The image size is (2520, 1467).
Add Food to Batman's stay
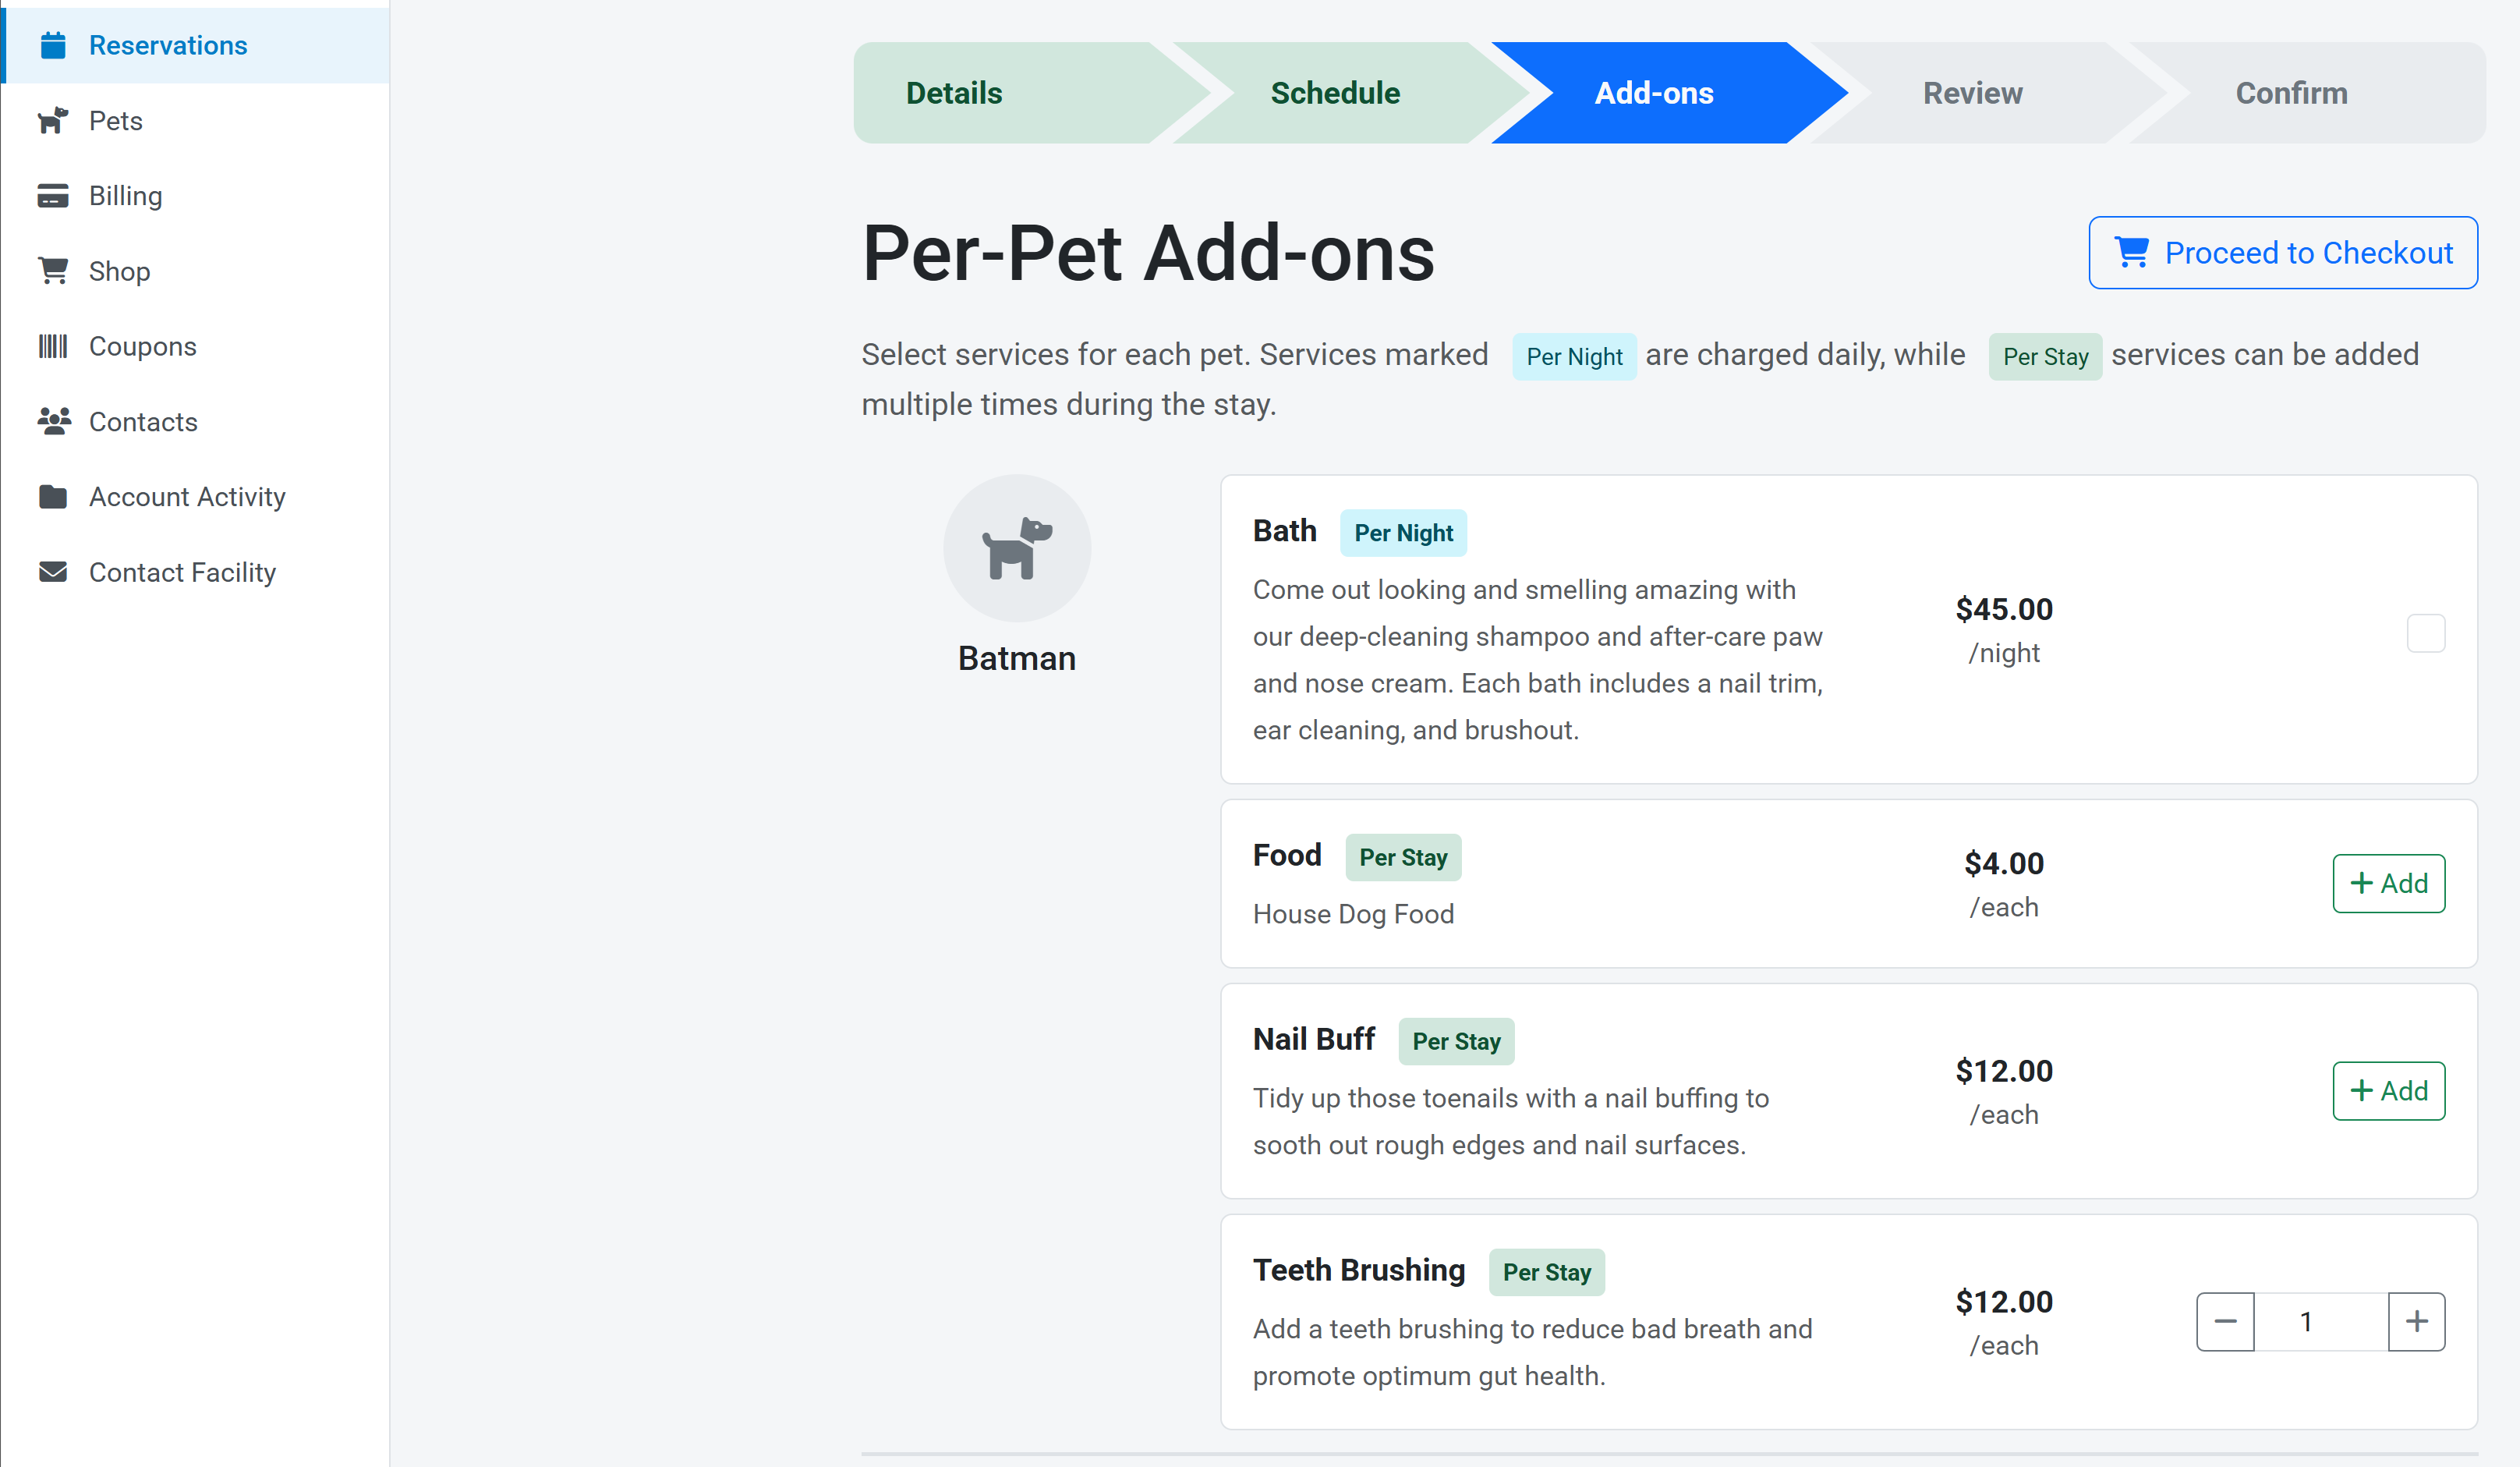point(2388,883)
